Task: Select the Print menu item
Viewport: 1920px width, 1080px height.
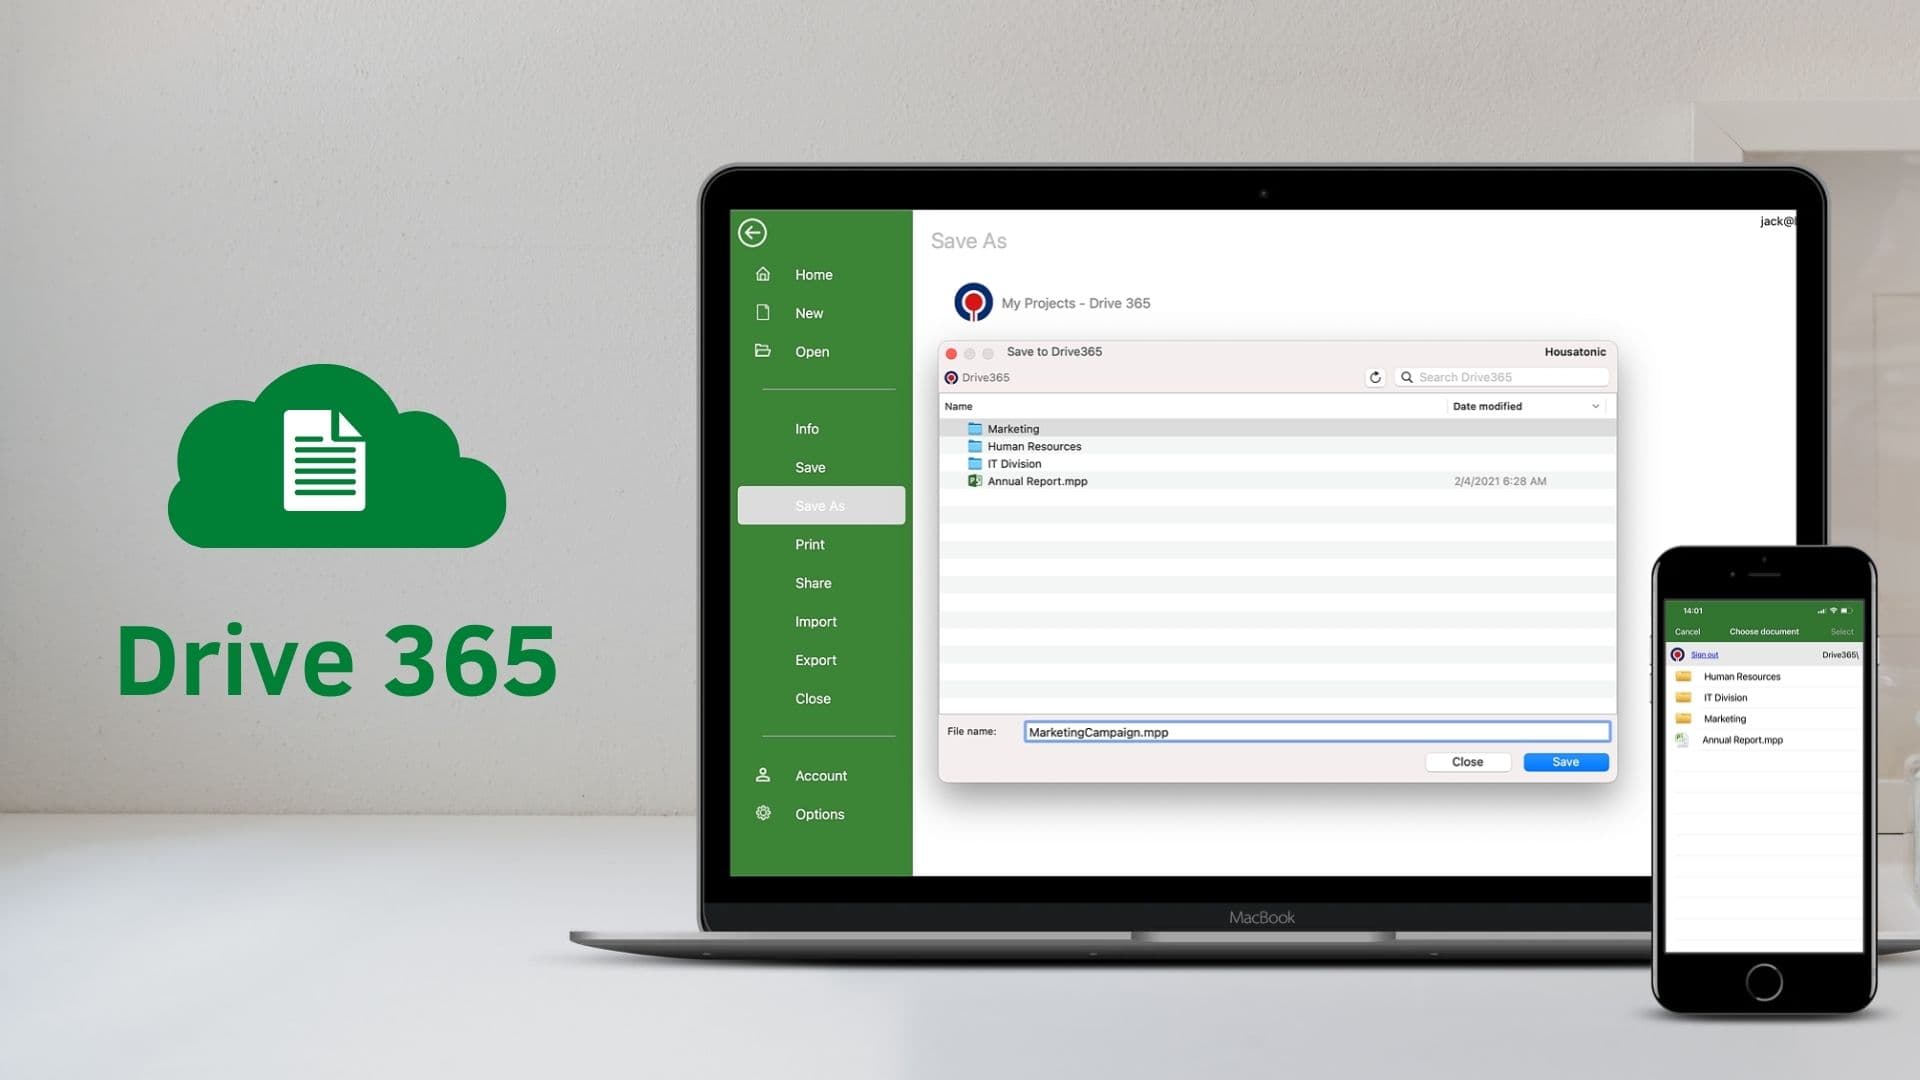Action: (x=810, y=543)
